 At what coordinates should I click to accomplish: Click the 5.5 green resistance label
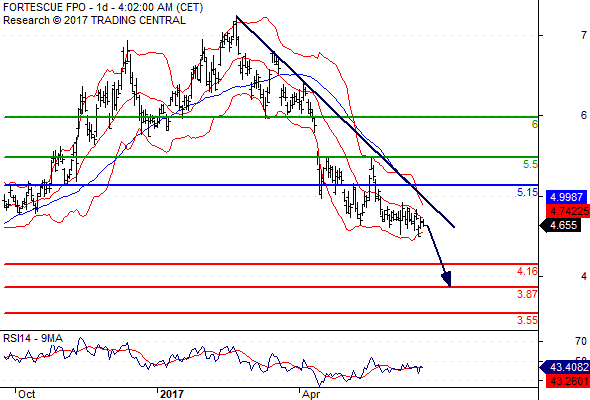pyautogui.click(x=530, y=164)
